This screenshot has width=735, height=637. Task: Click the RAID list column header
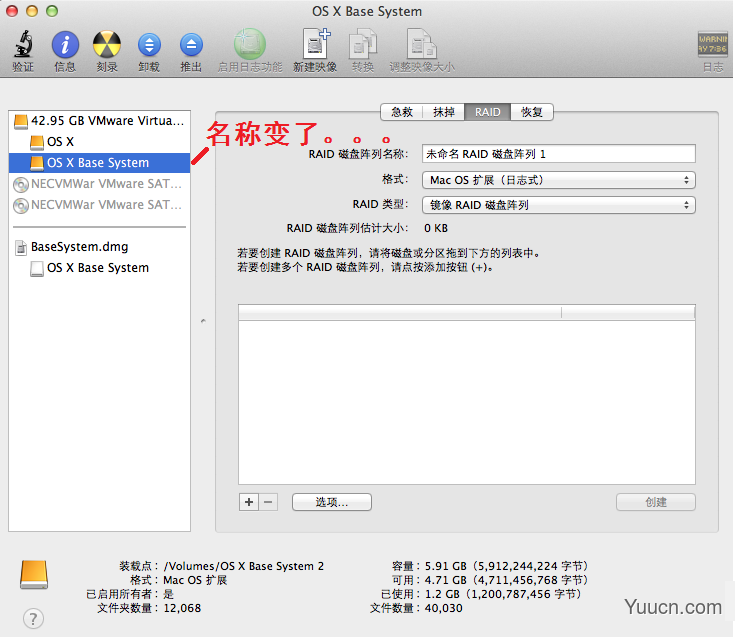pos(467,313)
